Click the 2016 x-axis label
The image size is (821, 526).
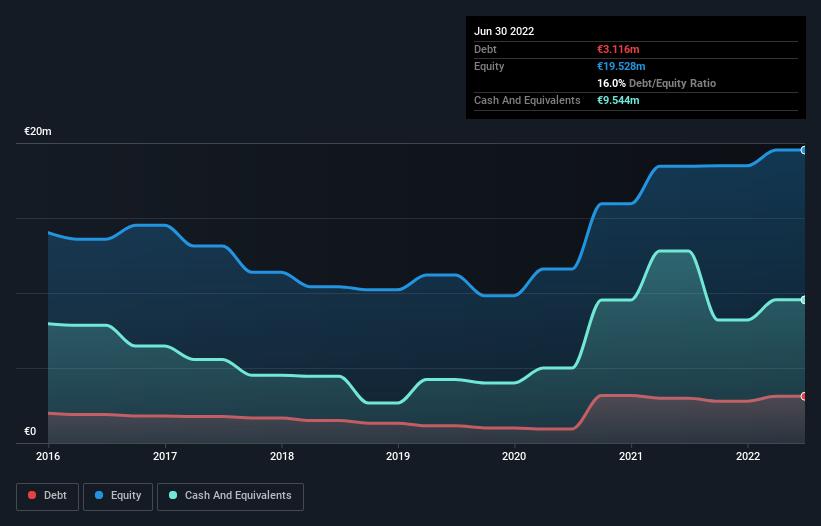click(x=48, y=456)
